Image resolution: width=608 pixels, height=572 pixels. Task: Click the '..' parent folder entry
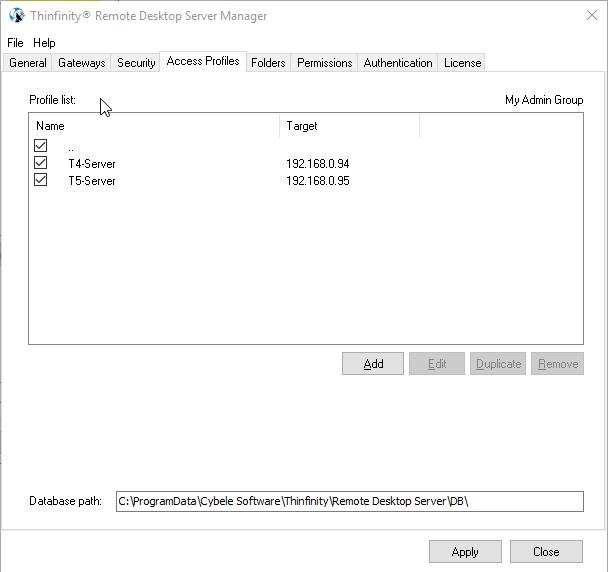tap(71, 149)
